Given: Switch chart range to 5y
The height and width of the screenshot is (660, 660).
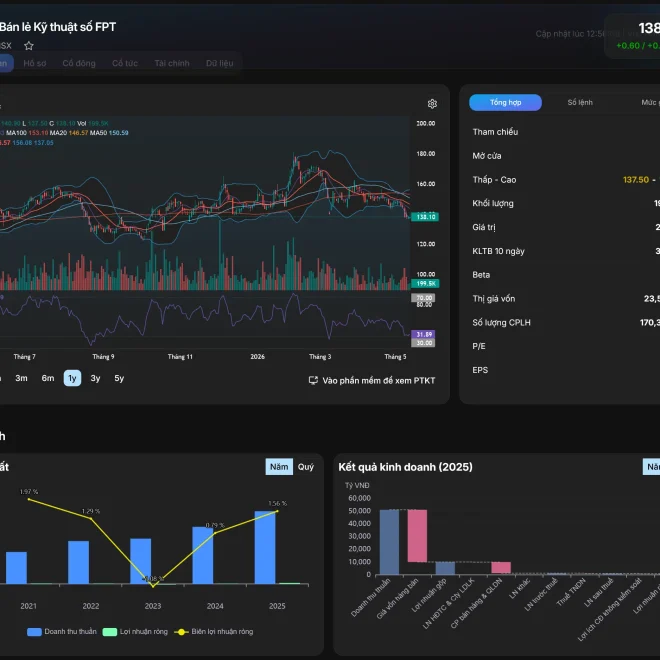Looking at the screenshot, I should (119, 378).
